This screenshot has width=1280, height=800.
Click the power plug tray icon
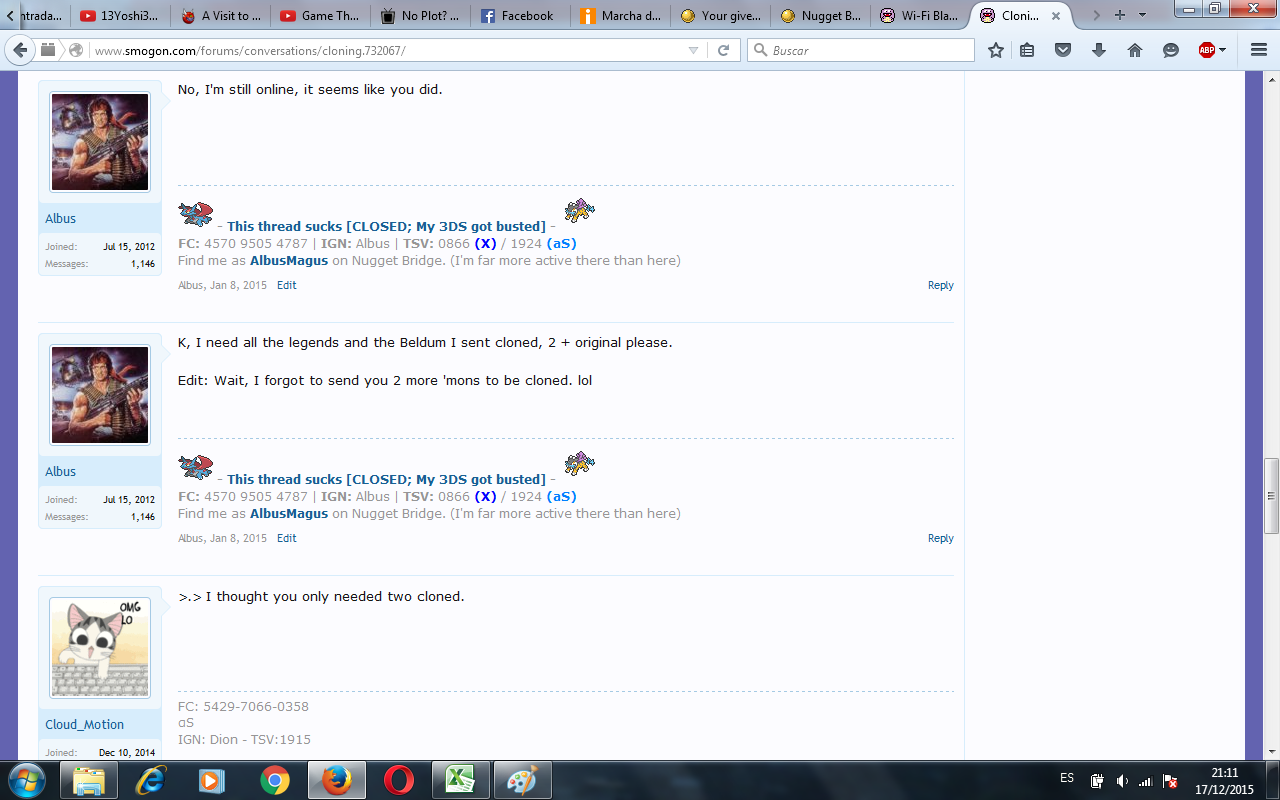[x=1097, y=780]
